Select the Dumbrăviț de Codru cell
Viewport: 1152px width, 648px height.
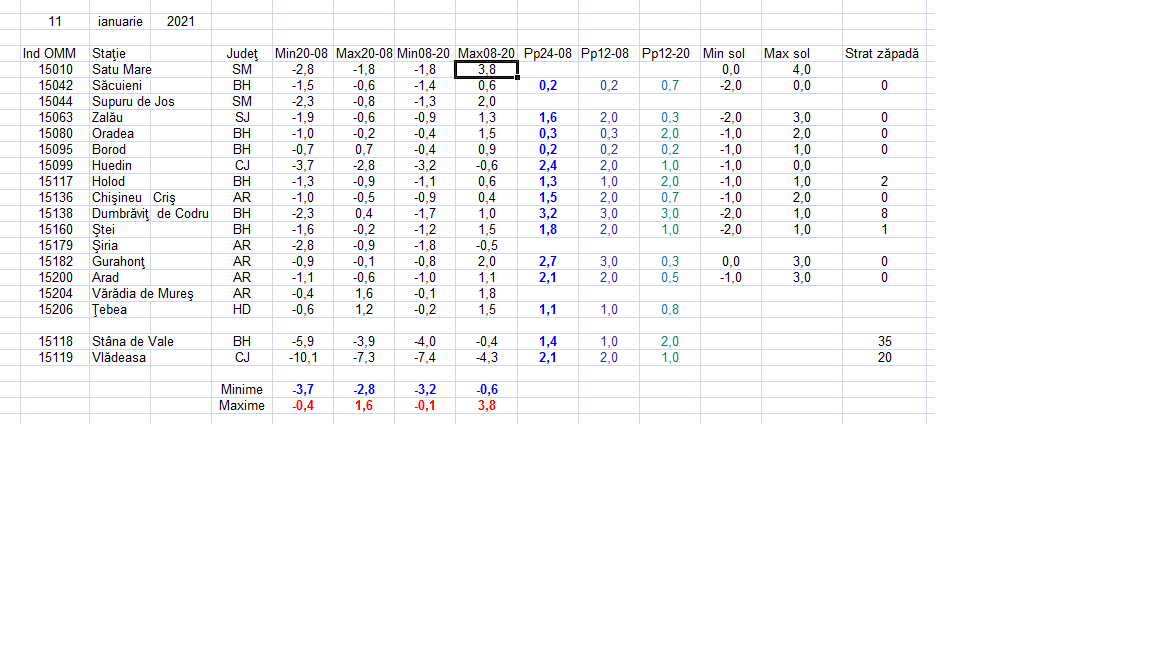click(150, 214)
